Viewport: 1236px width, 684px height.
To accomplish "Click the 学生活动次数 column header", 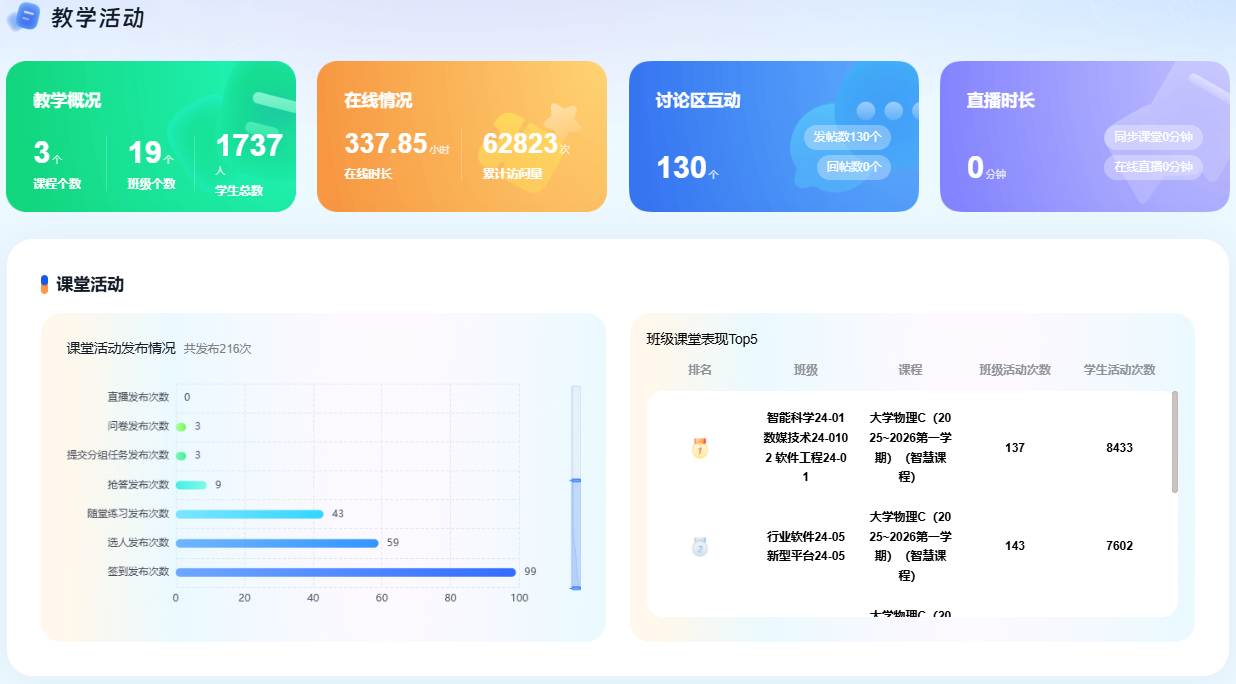I will point(1119,370).
